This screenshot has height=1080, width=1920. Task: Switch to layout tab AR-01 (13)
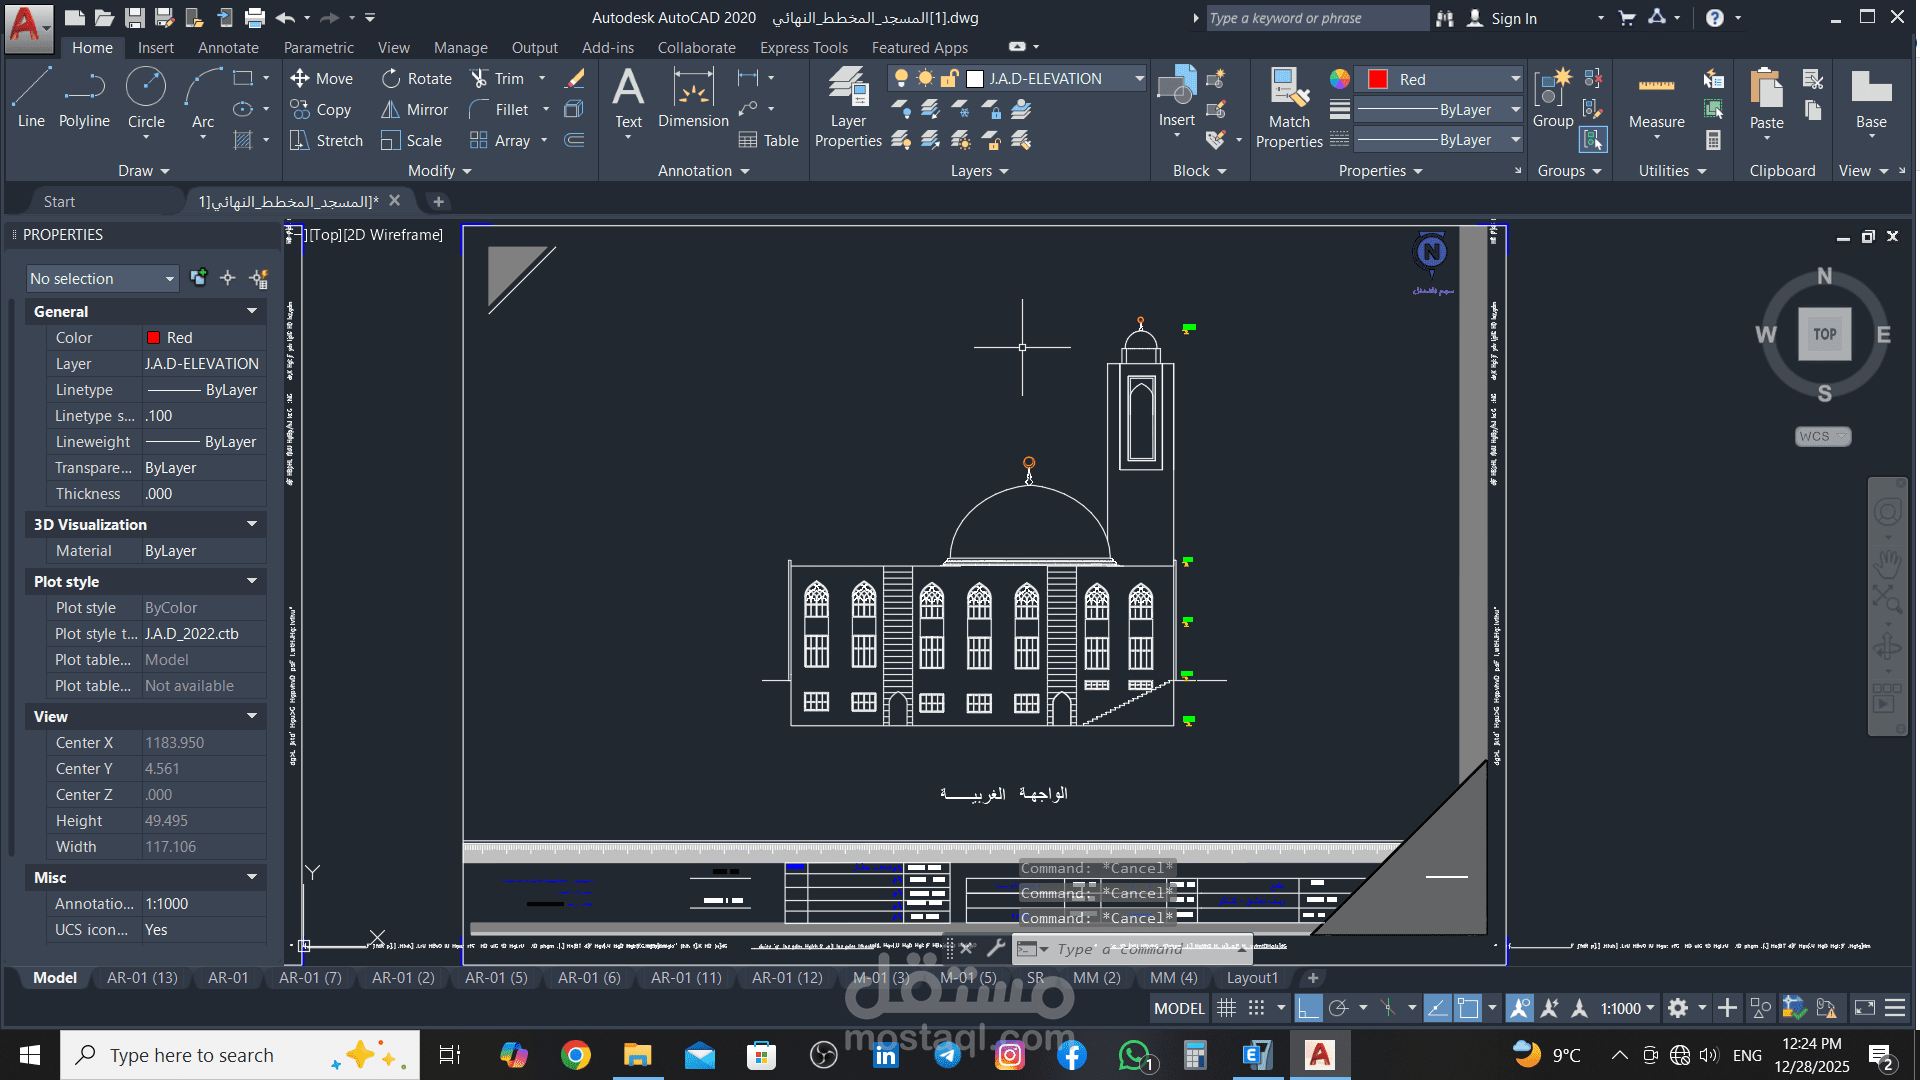point(142,978)
